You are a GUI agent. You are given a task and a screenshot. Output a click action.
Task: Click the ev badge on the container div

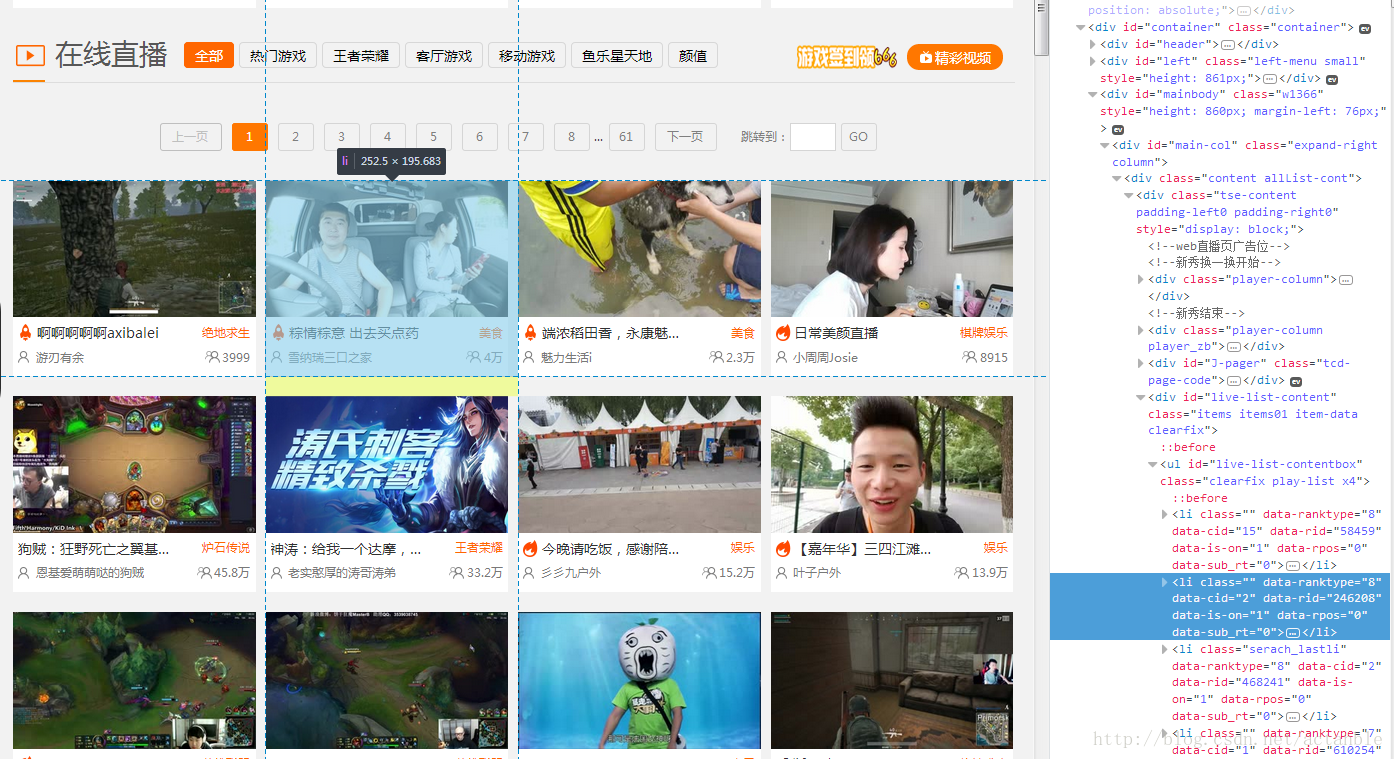click(x=1365, y=28)
